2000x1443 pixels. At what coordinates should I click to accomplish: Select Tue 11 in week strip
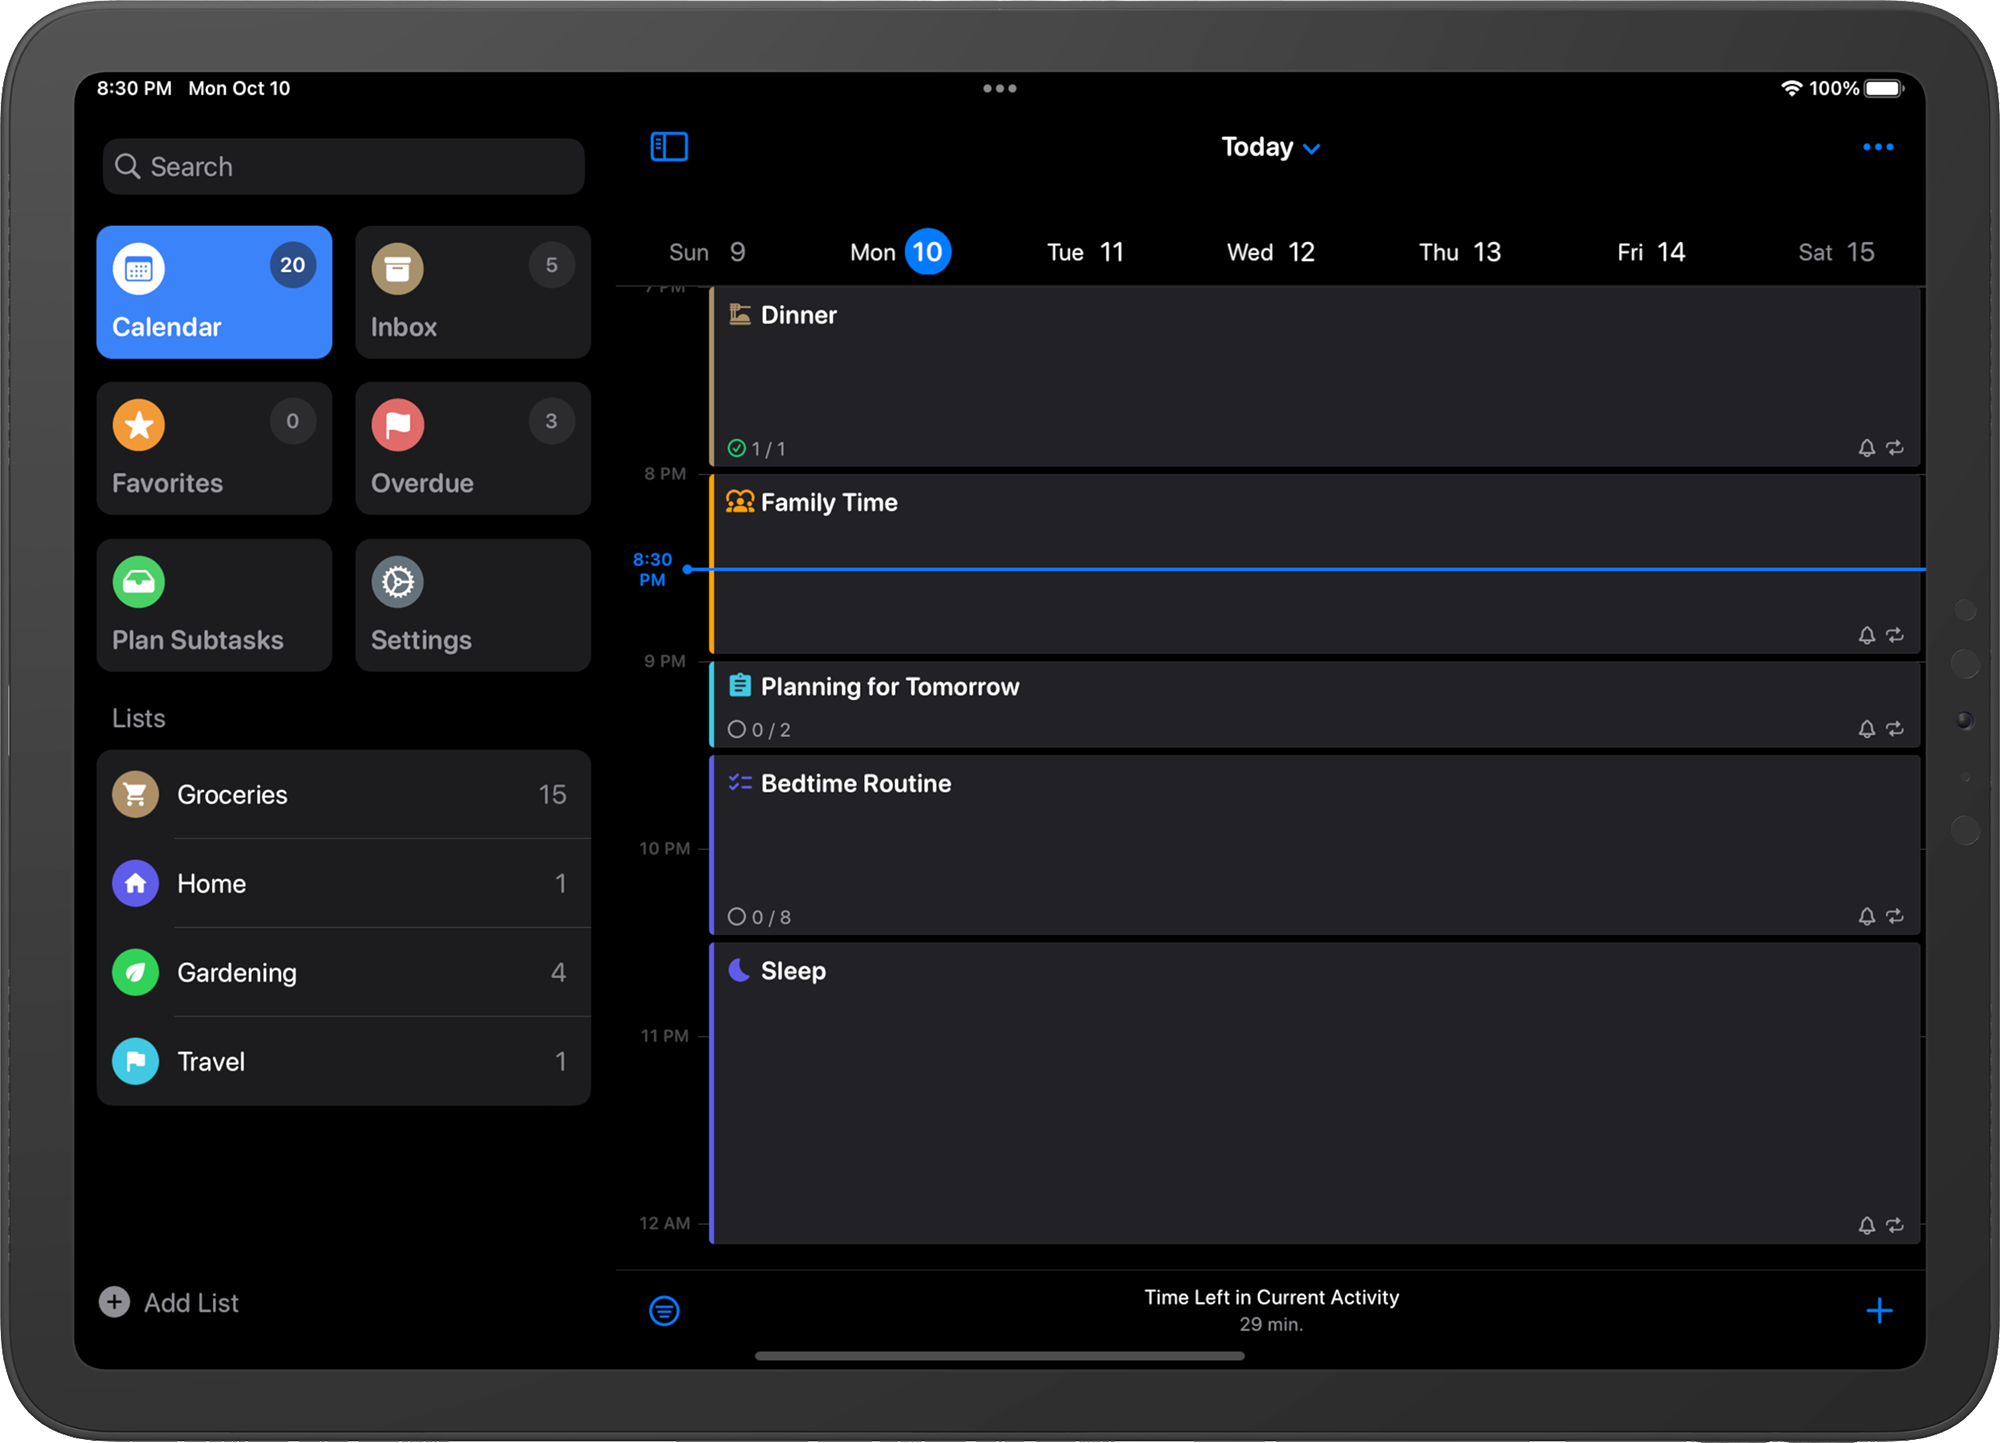click(x=1085, y=252)
